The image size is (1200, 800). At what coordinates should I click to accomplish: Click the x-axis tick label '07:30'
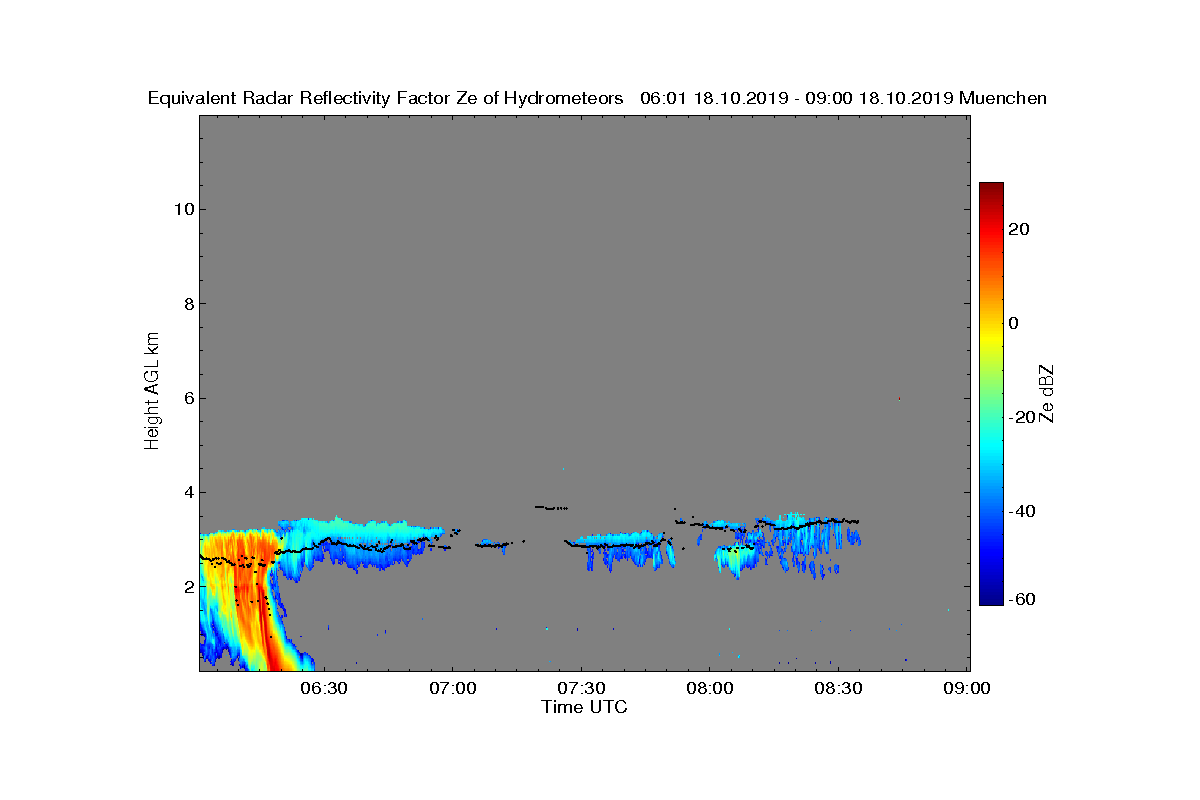click(581, 689)
